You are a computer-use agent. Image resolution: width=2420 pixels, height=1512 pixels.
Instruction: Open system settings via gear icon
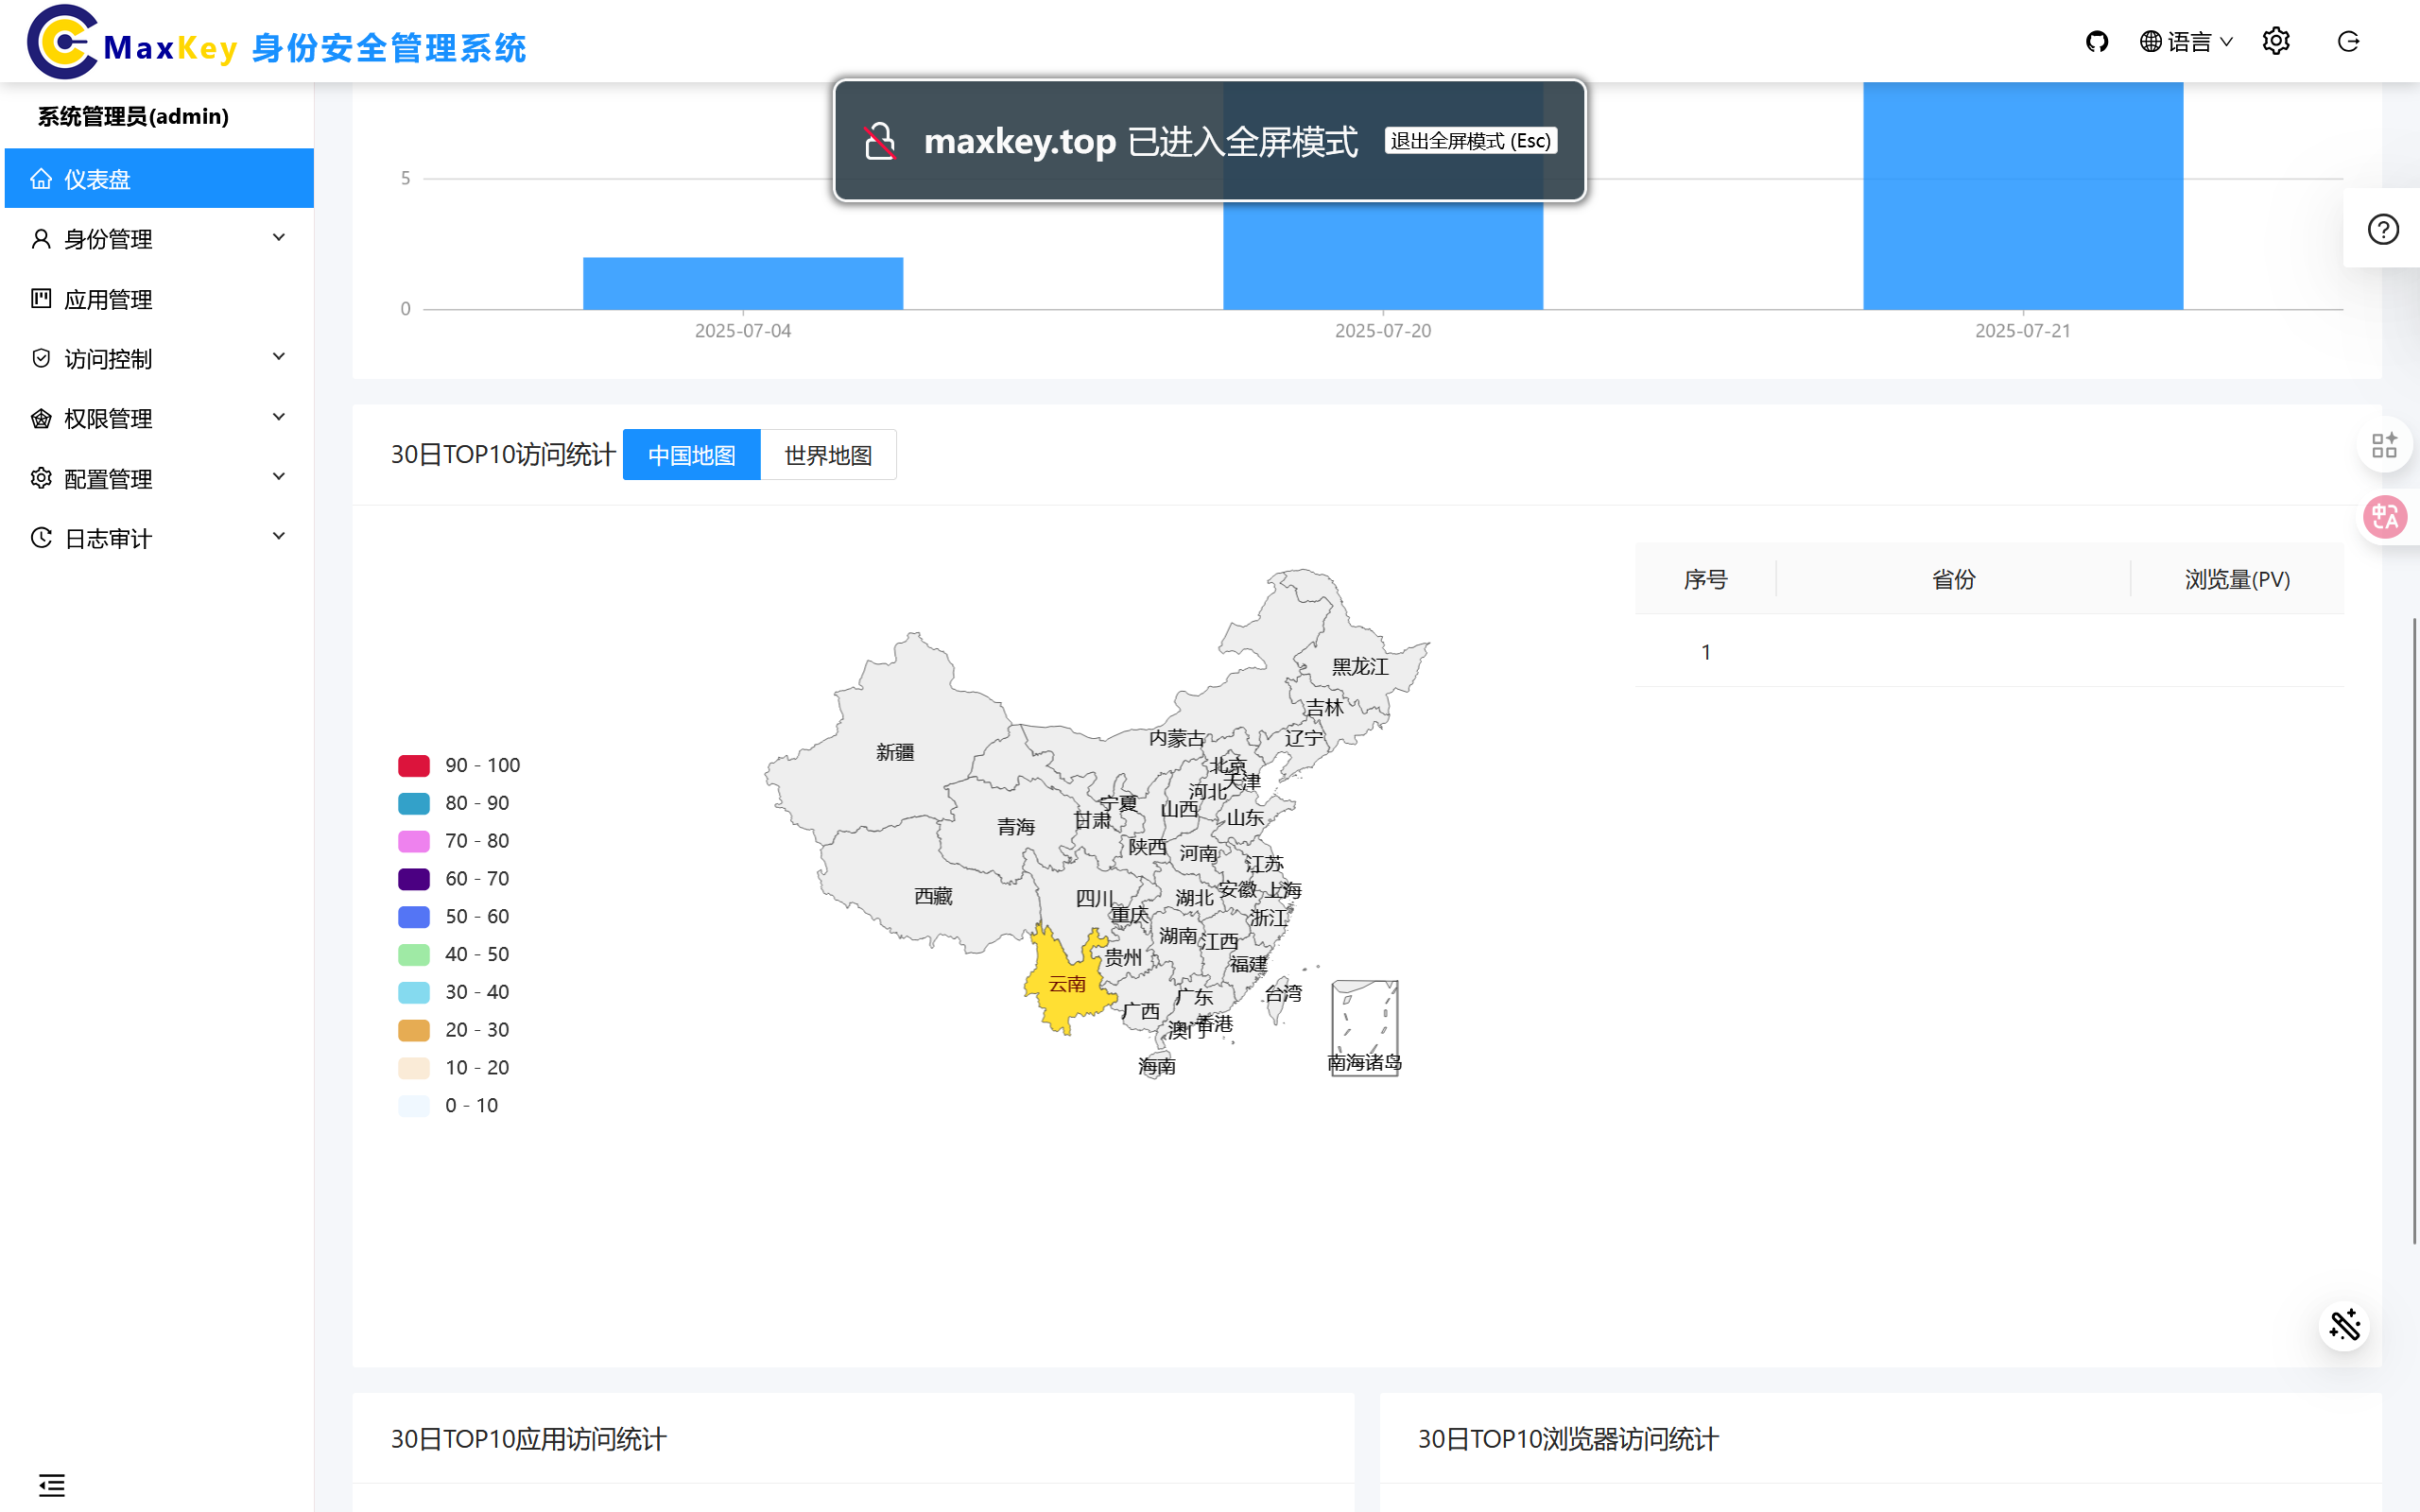click(x=2276, y=41)
